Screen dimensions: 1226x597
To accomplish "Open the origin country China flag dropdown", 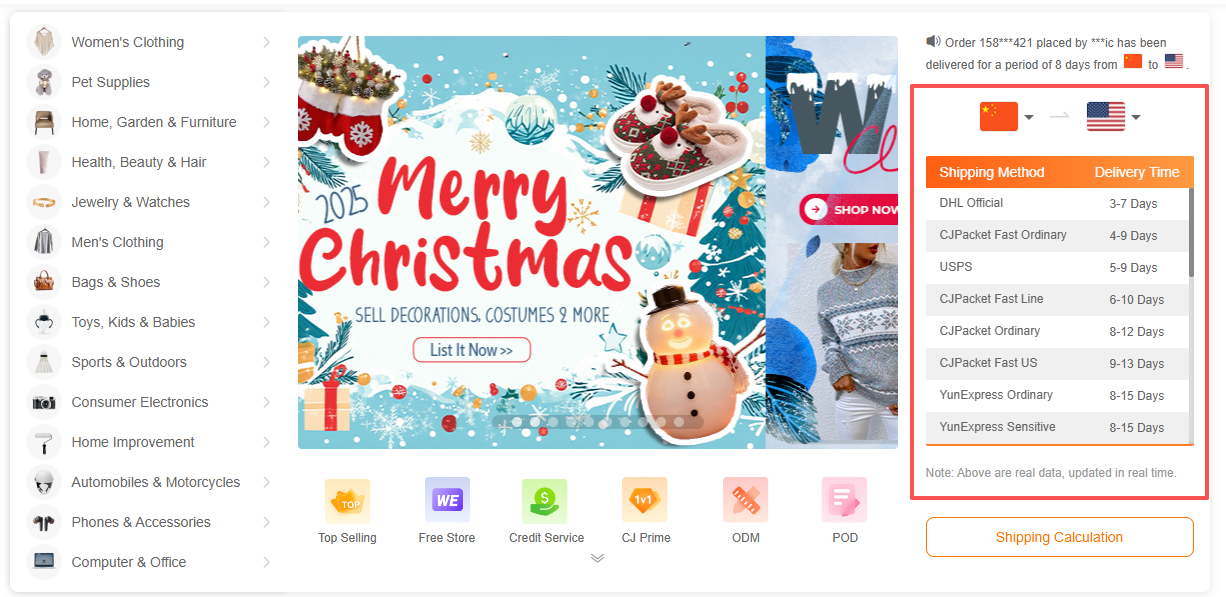I will pyautogui.click(x=1006, y=117).
